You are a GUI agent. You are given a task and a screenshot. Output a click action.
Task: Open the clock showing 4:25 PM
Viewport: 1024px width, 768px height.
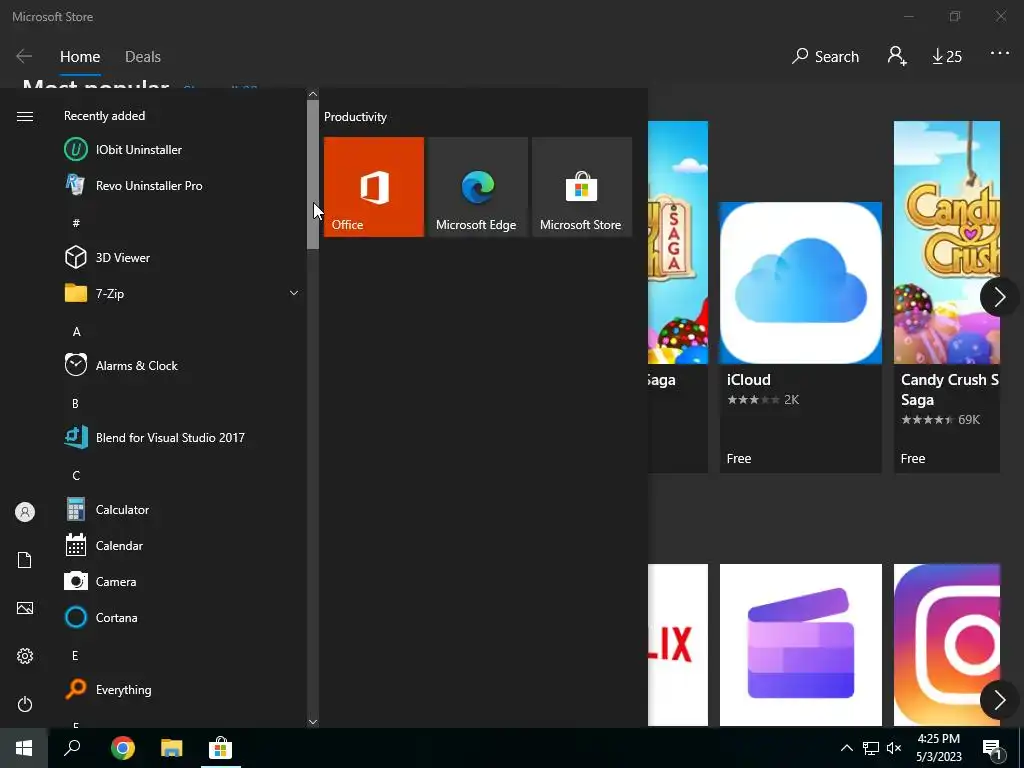point(938,748)
